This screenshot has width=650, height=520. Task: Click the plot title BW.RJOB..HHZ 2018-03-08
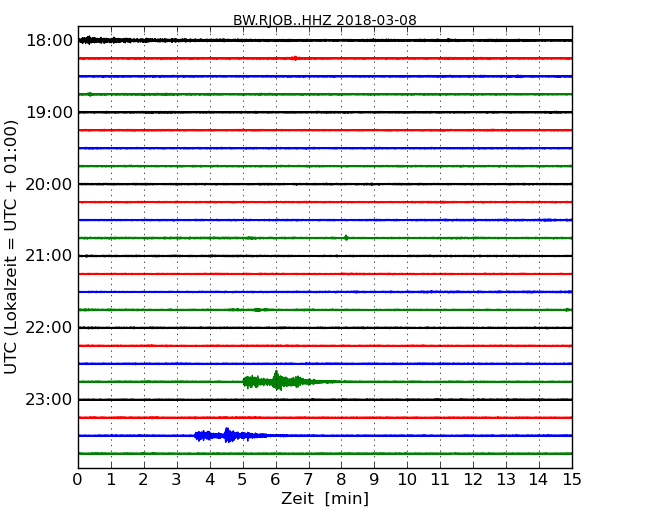click(x=325, y=20)
